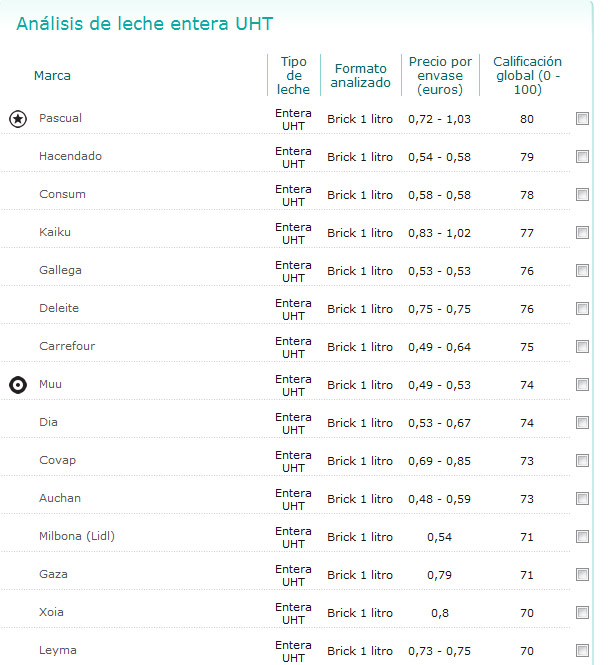Click the Gallega brand name
Image resolution: width=608 pixels, height=665 pixels.
pos(60,271)
